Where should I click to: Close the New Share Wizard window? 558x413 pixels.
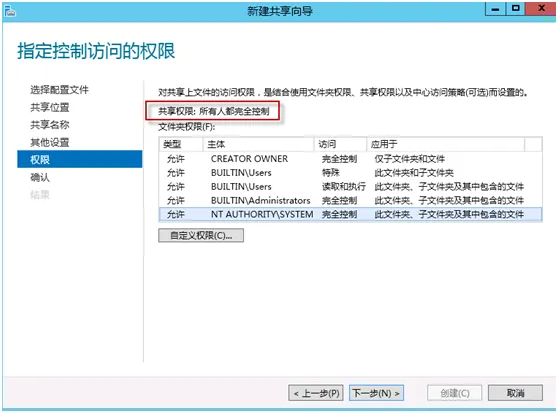[x=541, y=9]
